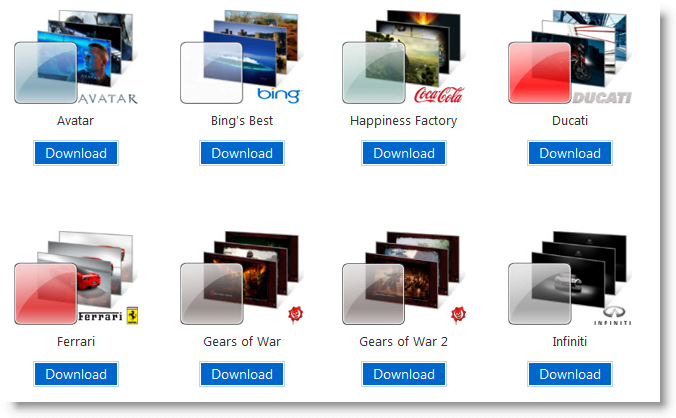676x418 pixels.
Task: Click the "Ducati" theme name text
Action: [x=570, y=121]
